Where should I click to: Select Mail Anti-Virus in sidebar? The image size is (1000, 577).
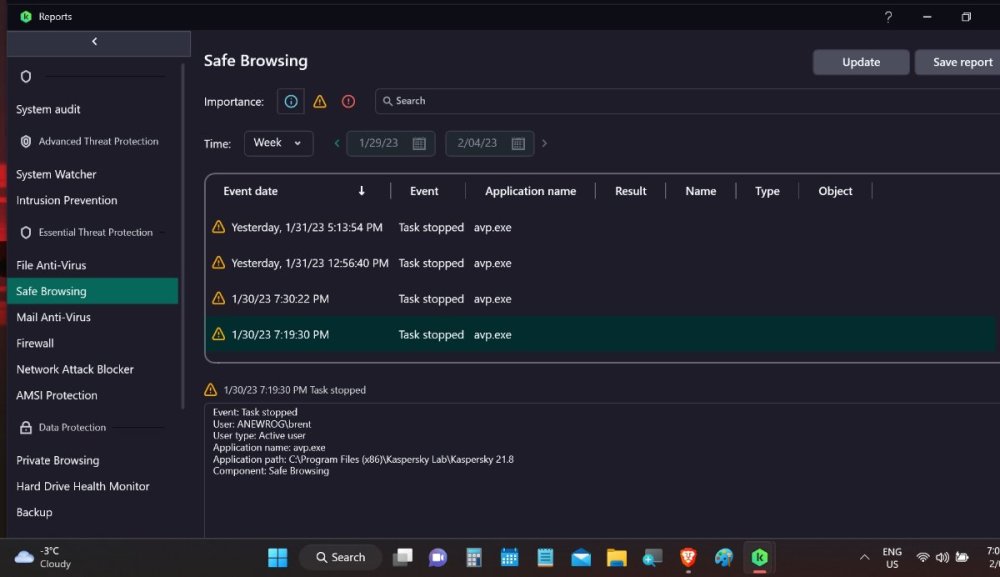[x=53, y=317]
